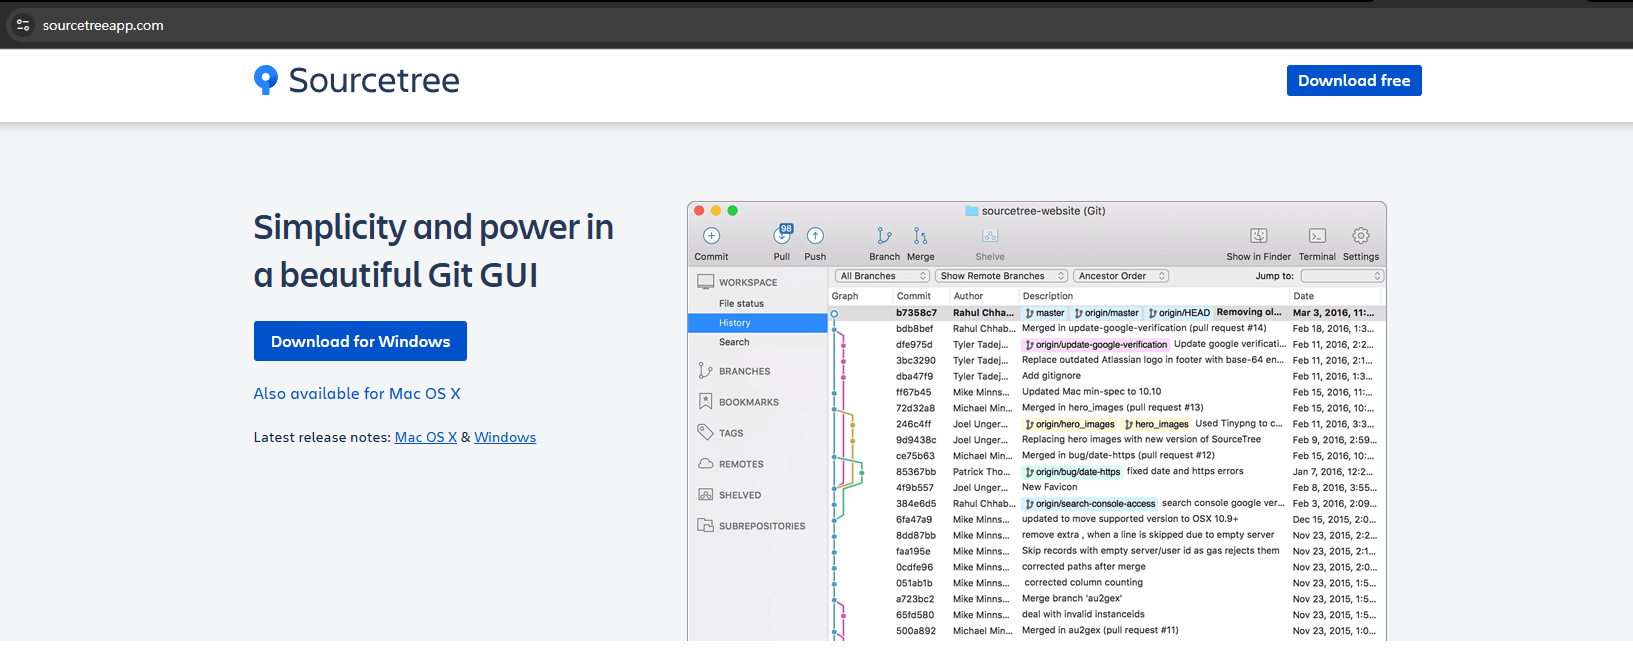The height and width of the screenshot is (651, 1633).
Task: Click the Bookmarks sidebar icon
Action: [x=705, y=402]
